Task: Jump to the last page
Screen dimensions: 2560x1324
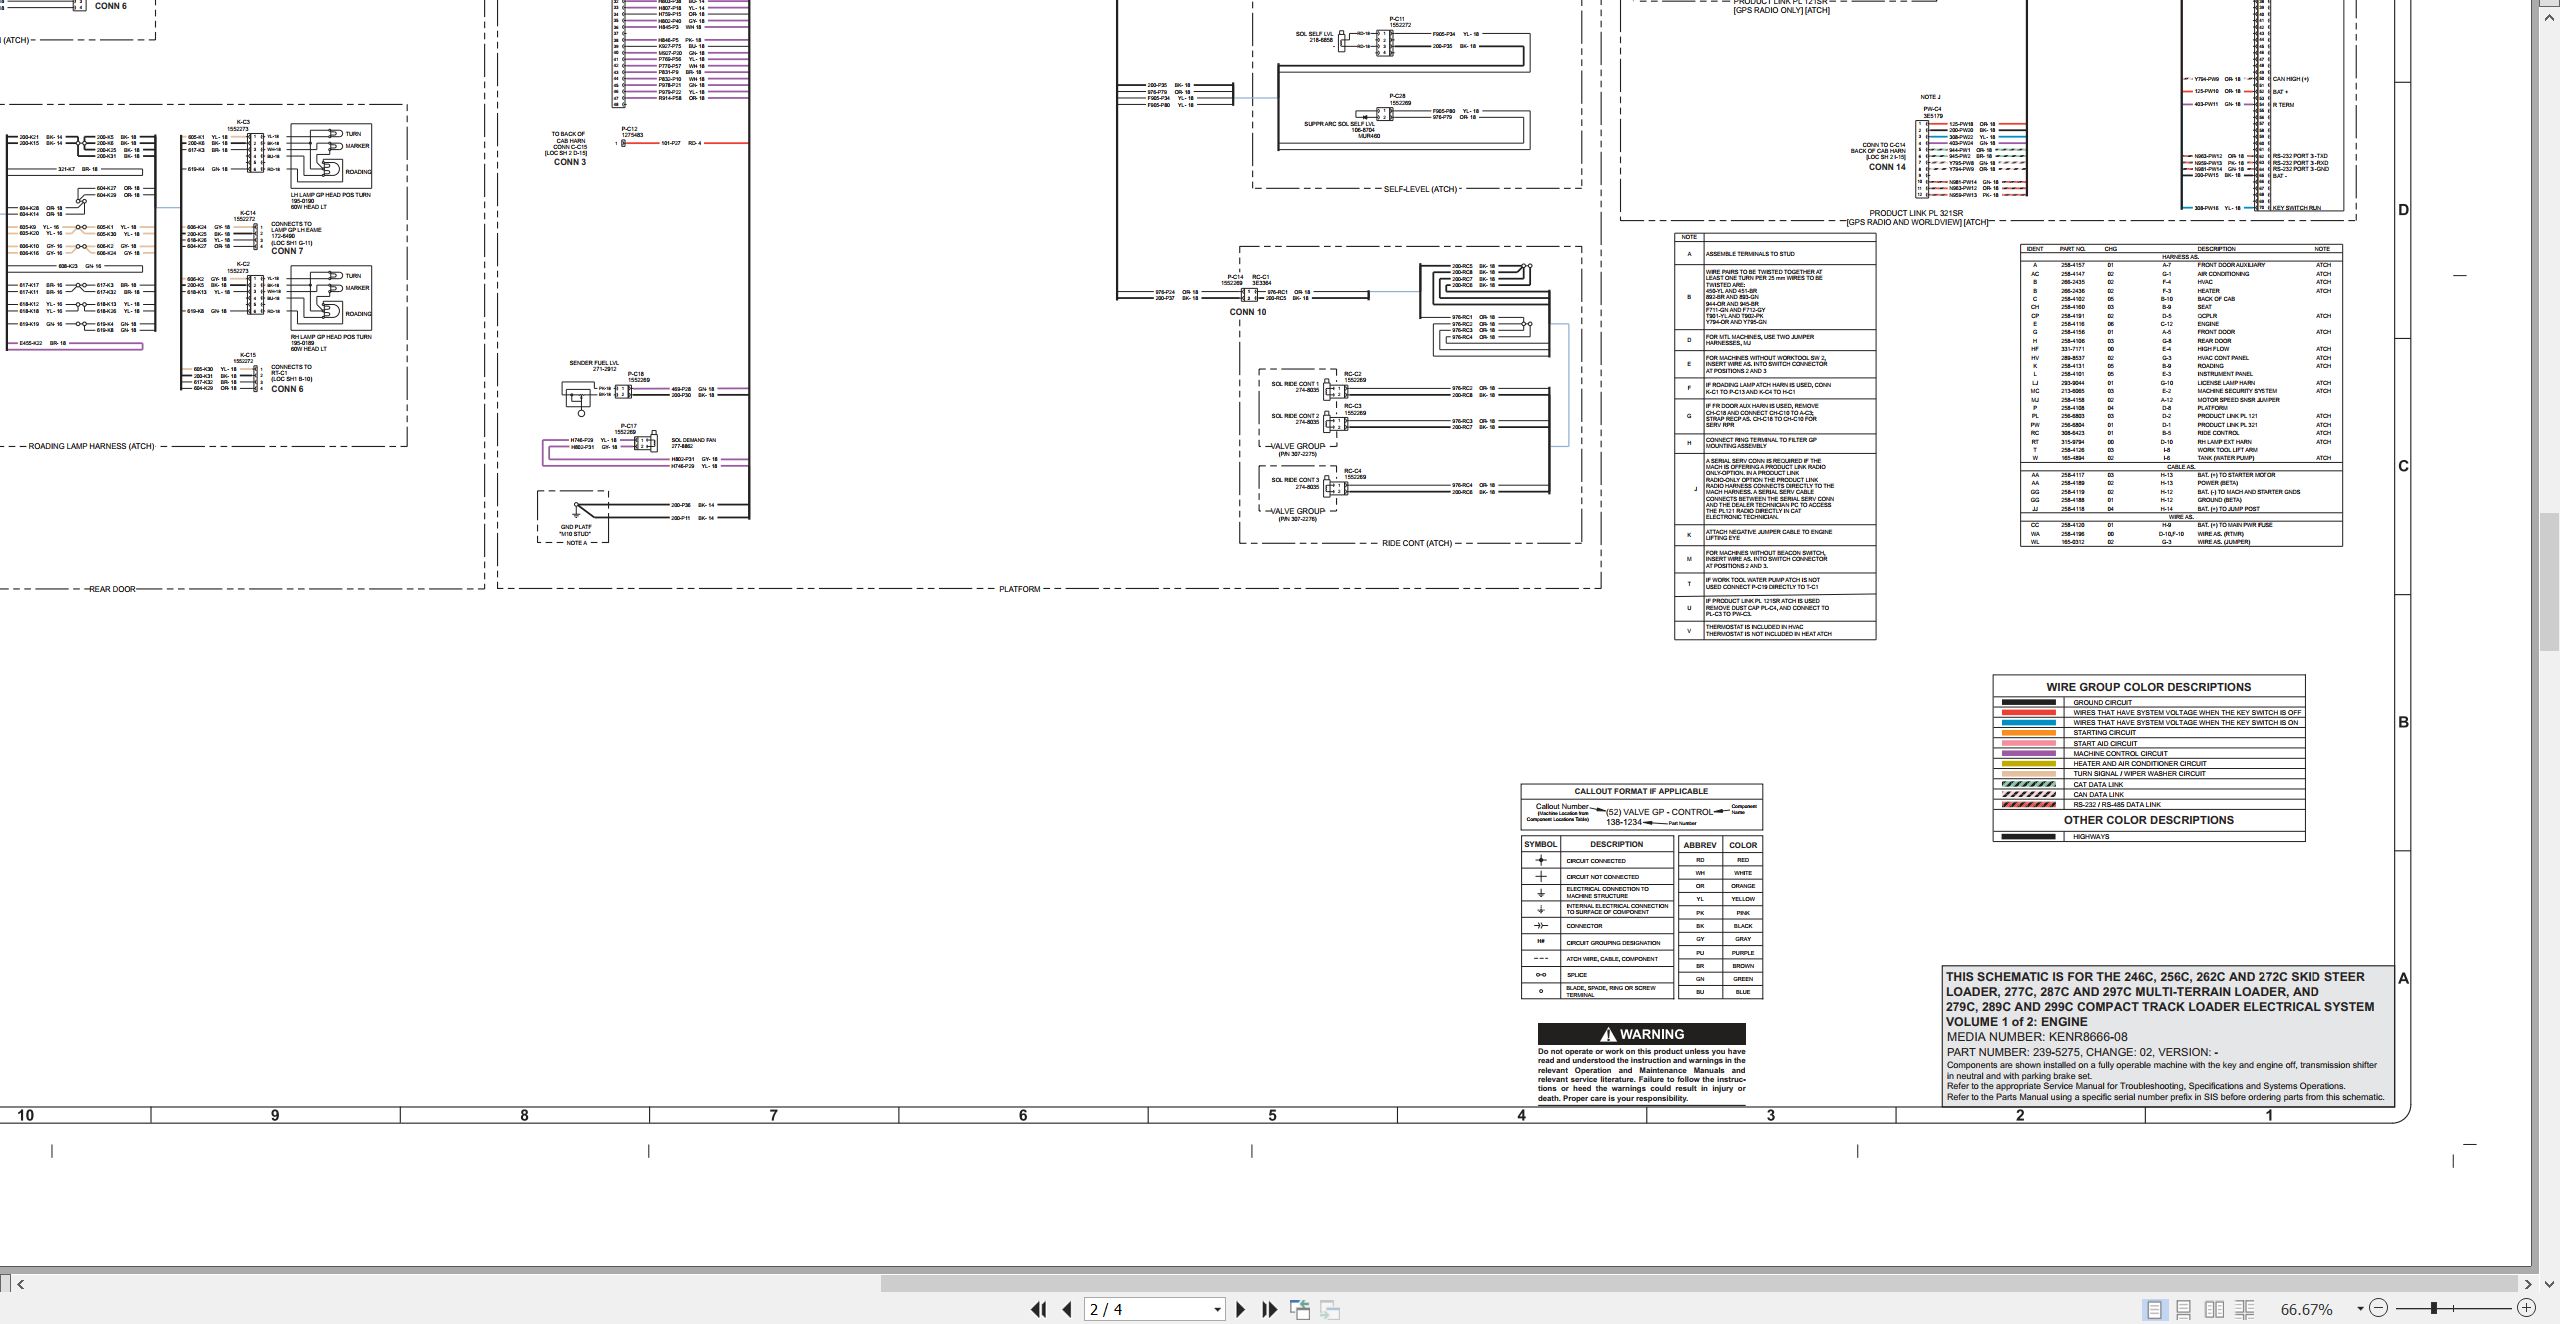Action: [x=1270, y=1309]
